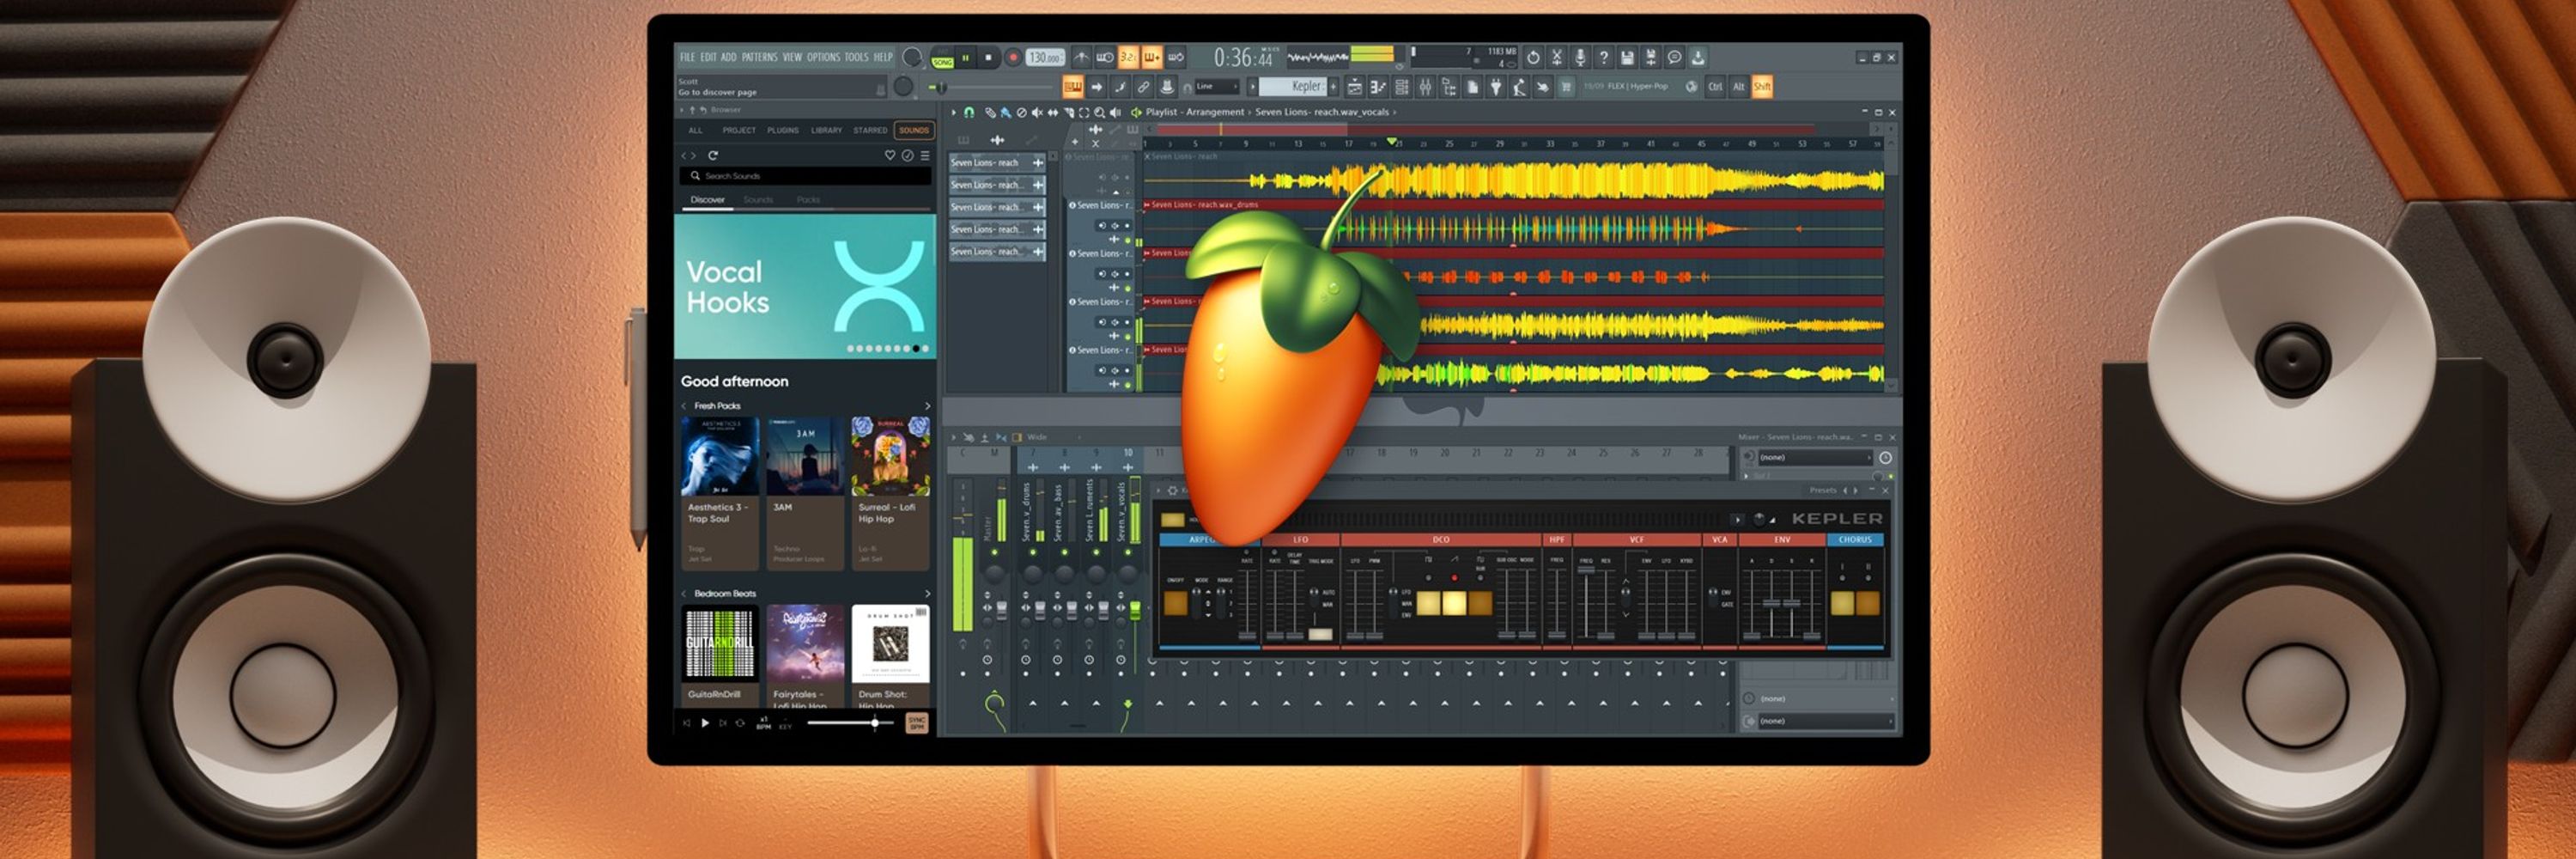This screenshot has height=859, width=2576.
Task: Toggle the green magnet snap in Playlist
Action: [x=969, y=113]
